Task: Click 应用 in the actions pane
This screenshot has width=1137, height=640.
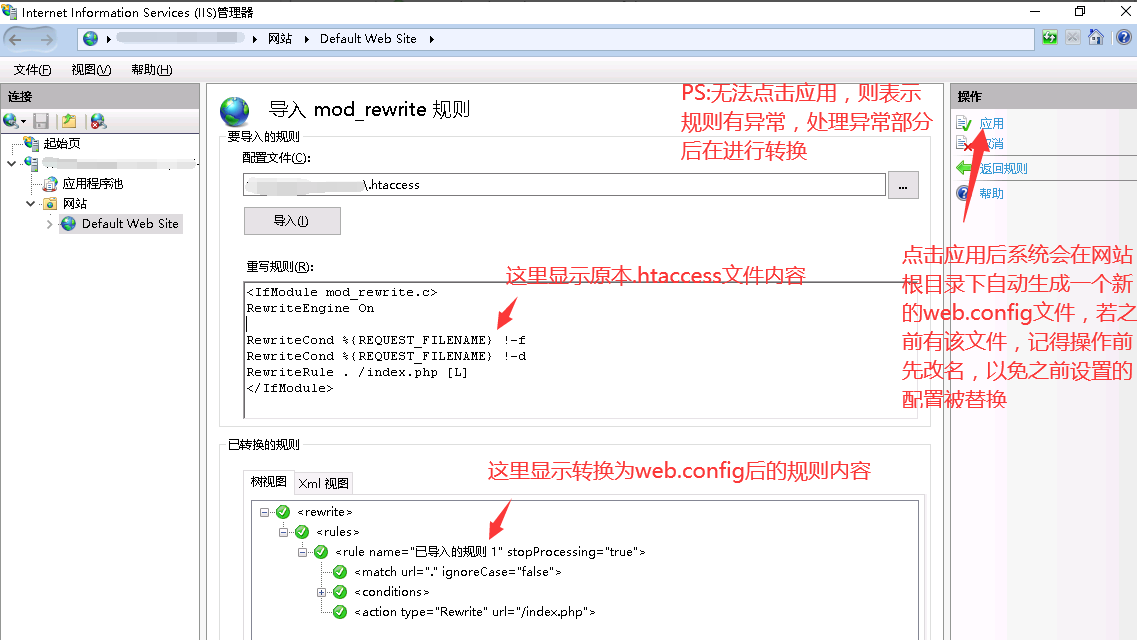Action: tap(991, 123)
